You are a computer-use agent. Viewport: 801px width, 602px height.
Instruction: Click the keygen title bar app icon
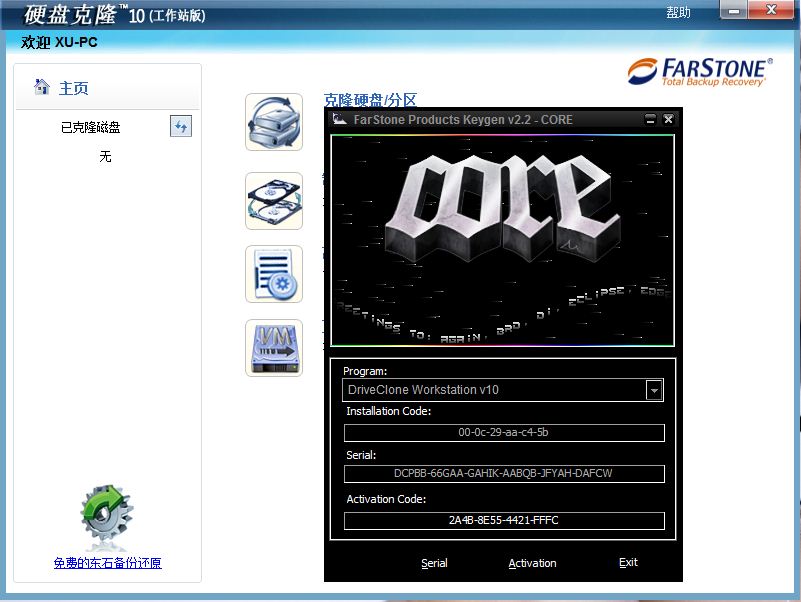338,119
